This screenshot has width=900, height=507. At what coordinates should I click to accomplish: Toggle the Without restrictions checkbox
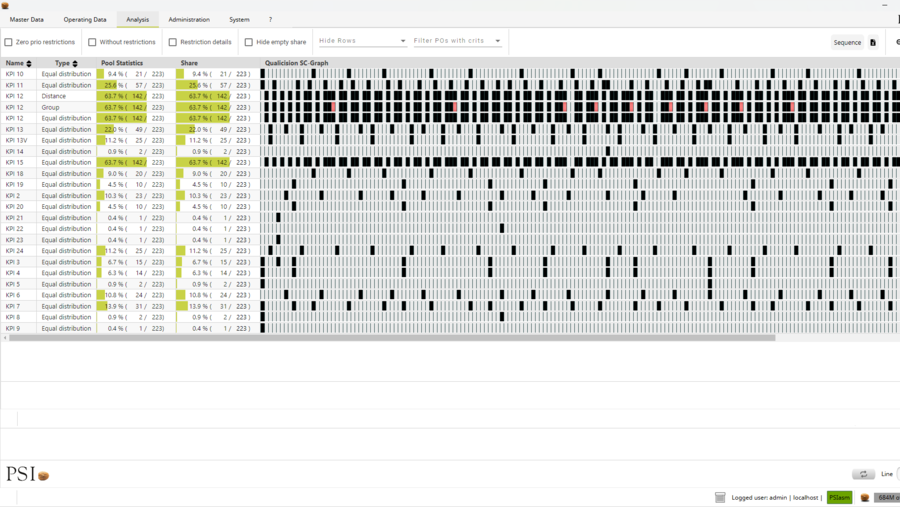tap(92, 42)
